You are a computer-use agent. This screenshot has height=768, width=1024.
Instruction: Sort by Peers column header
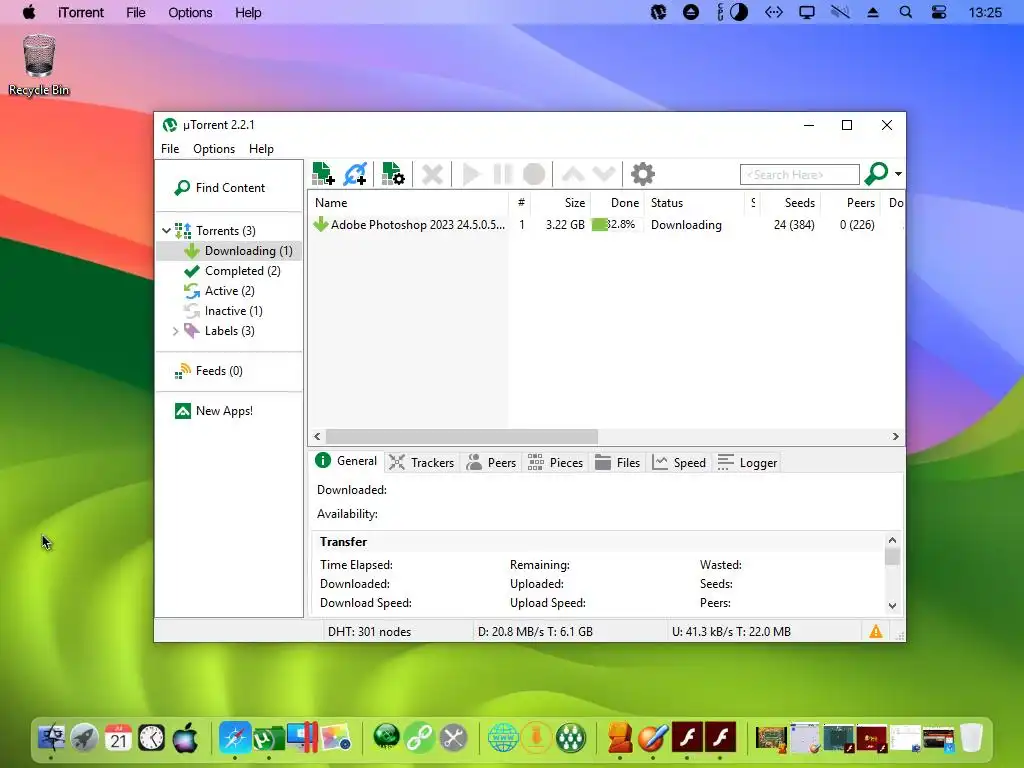tap(850, 203)
